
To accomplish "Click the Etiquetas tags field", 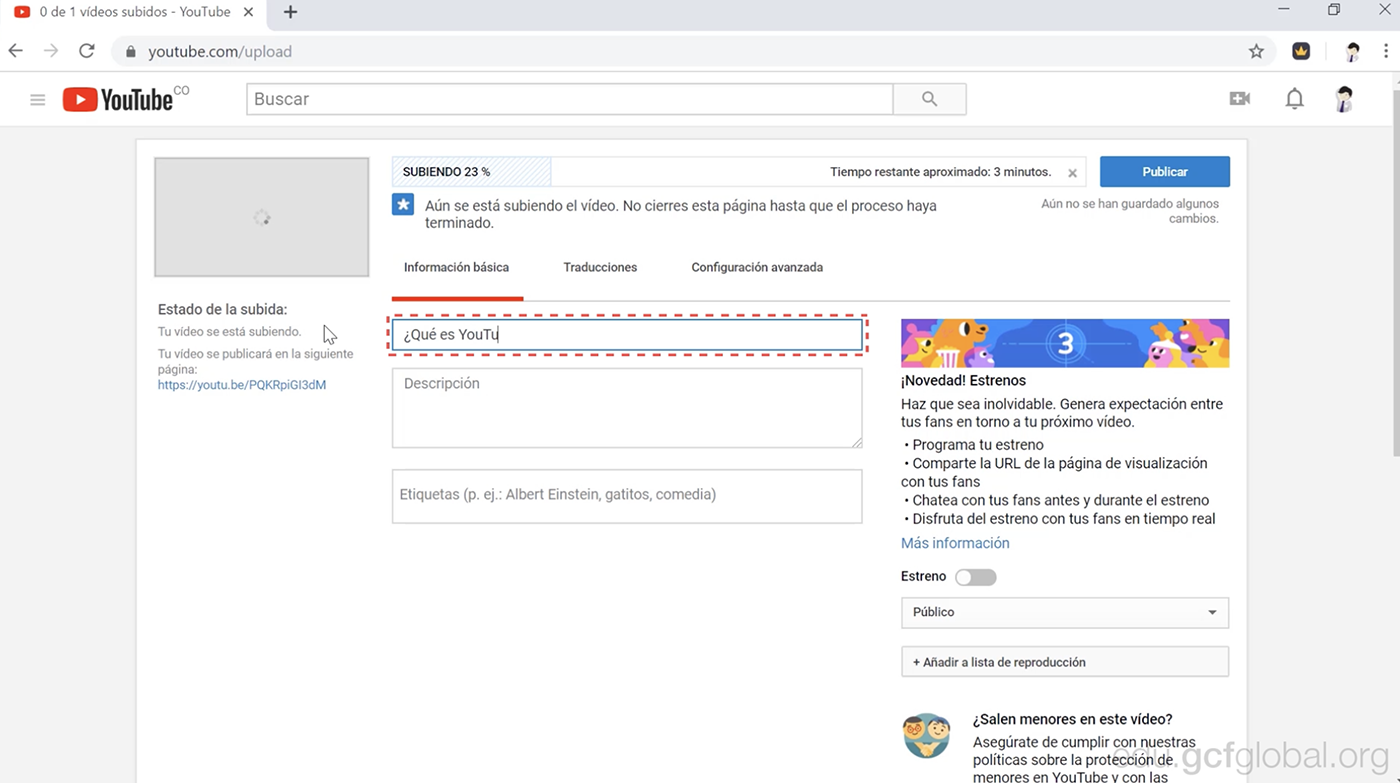I will click(627, 496).
